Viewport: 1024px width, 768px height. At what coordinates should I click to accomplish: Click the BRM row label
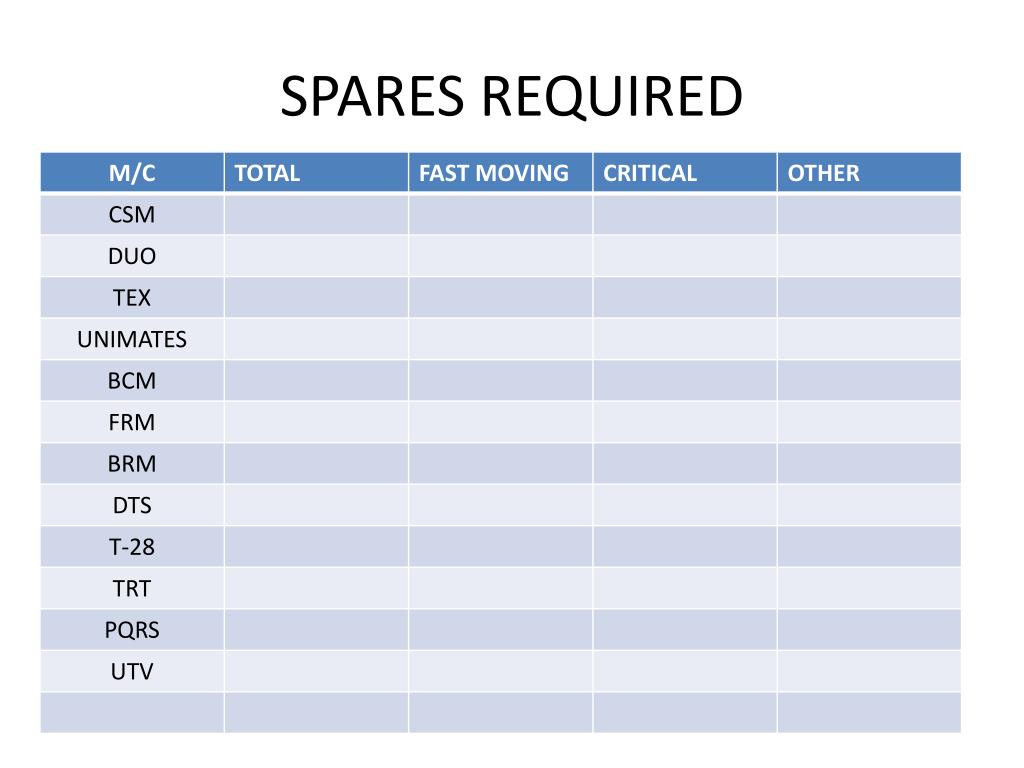coord(132,464)
